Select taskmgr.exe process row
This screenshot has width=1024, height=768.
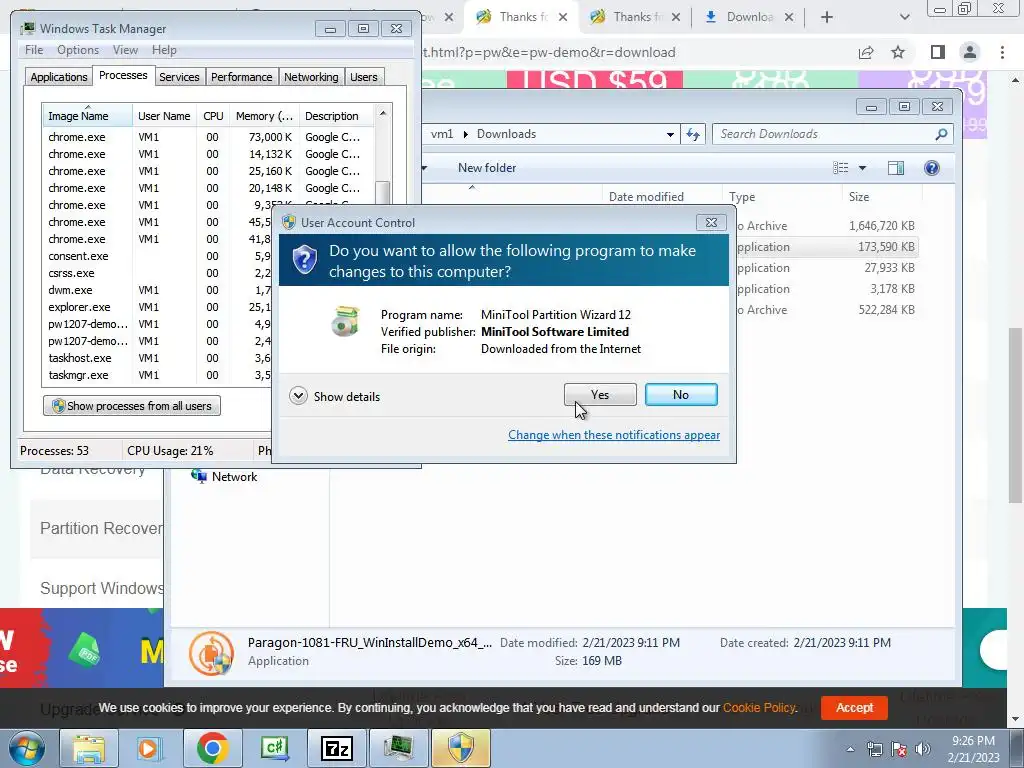click(x=157, y=375)
